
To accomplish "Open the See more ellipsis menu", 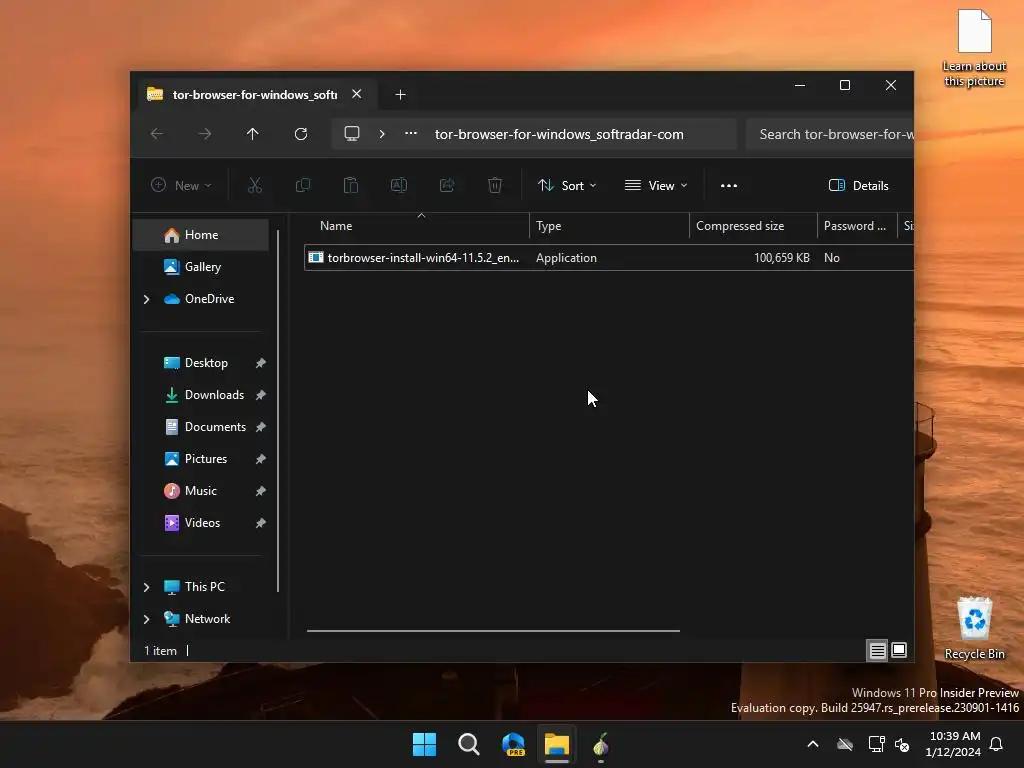I will 729,185.
